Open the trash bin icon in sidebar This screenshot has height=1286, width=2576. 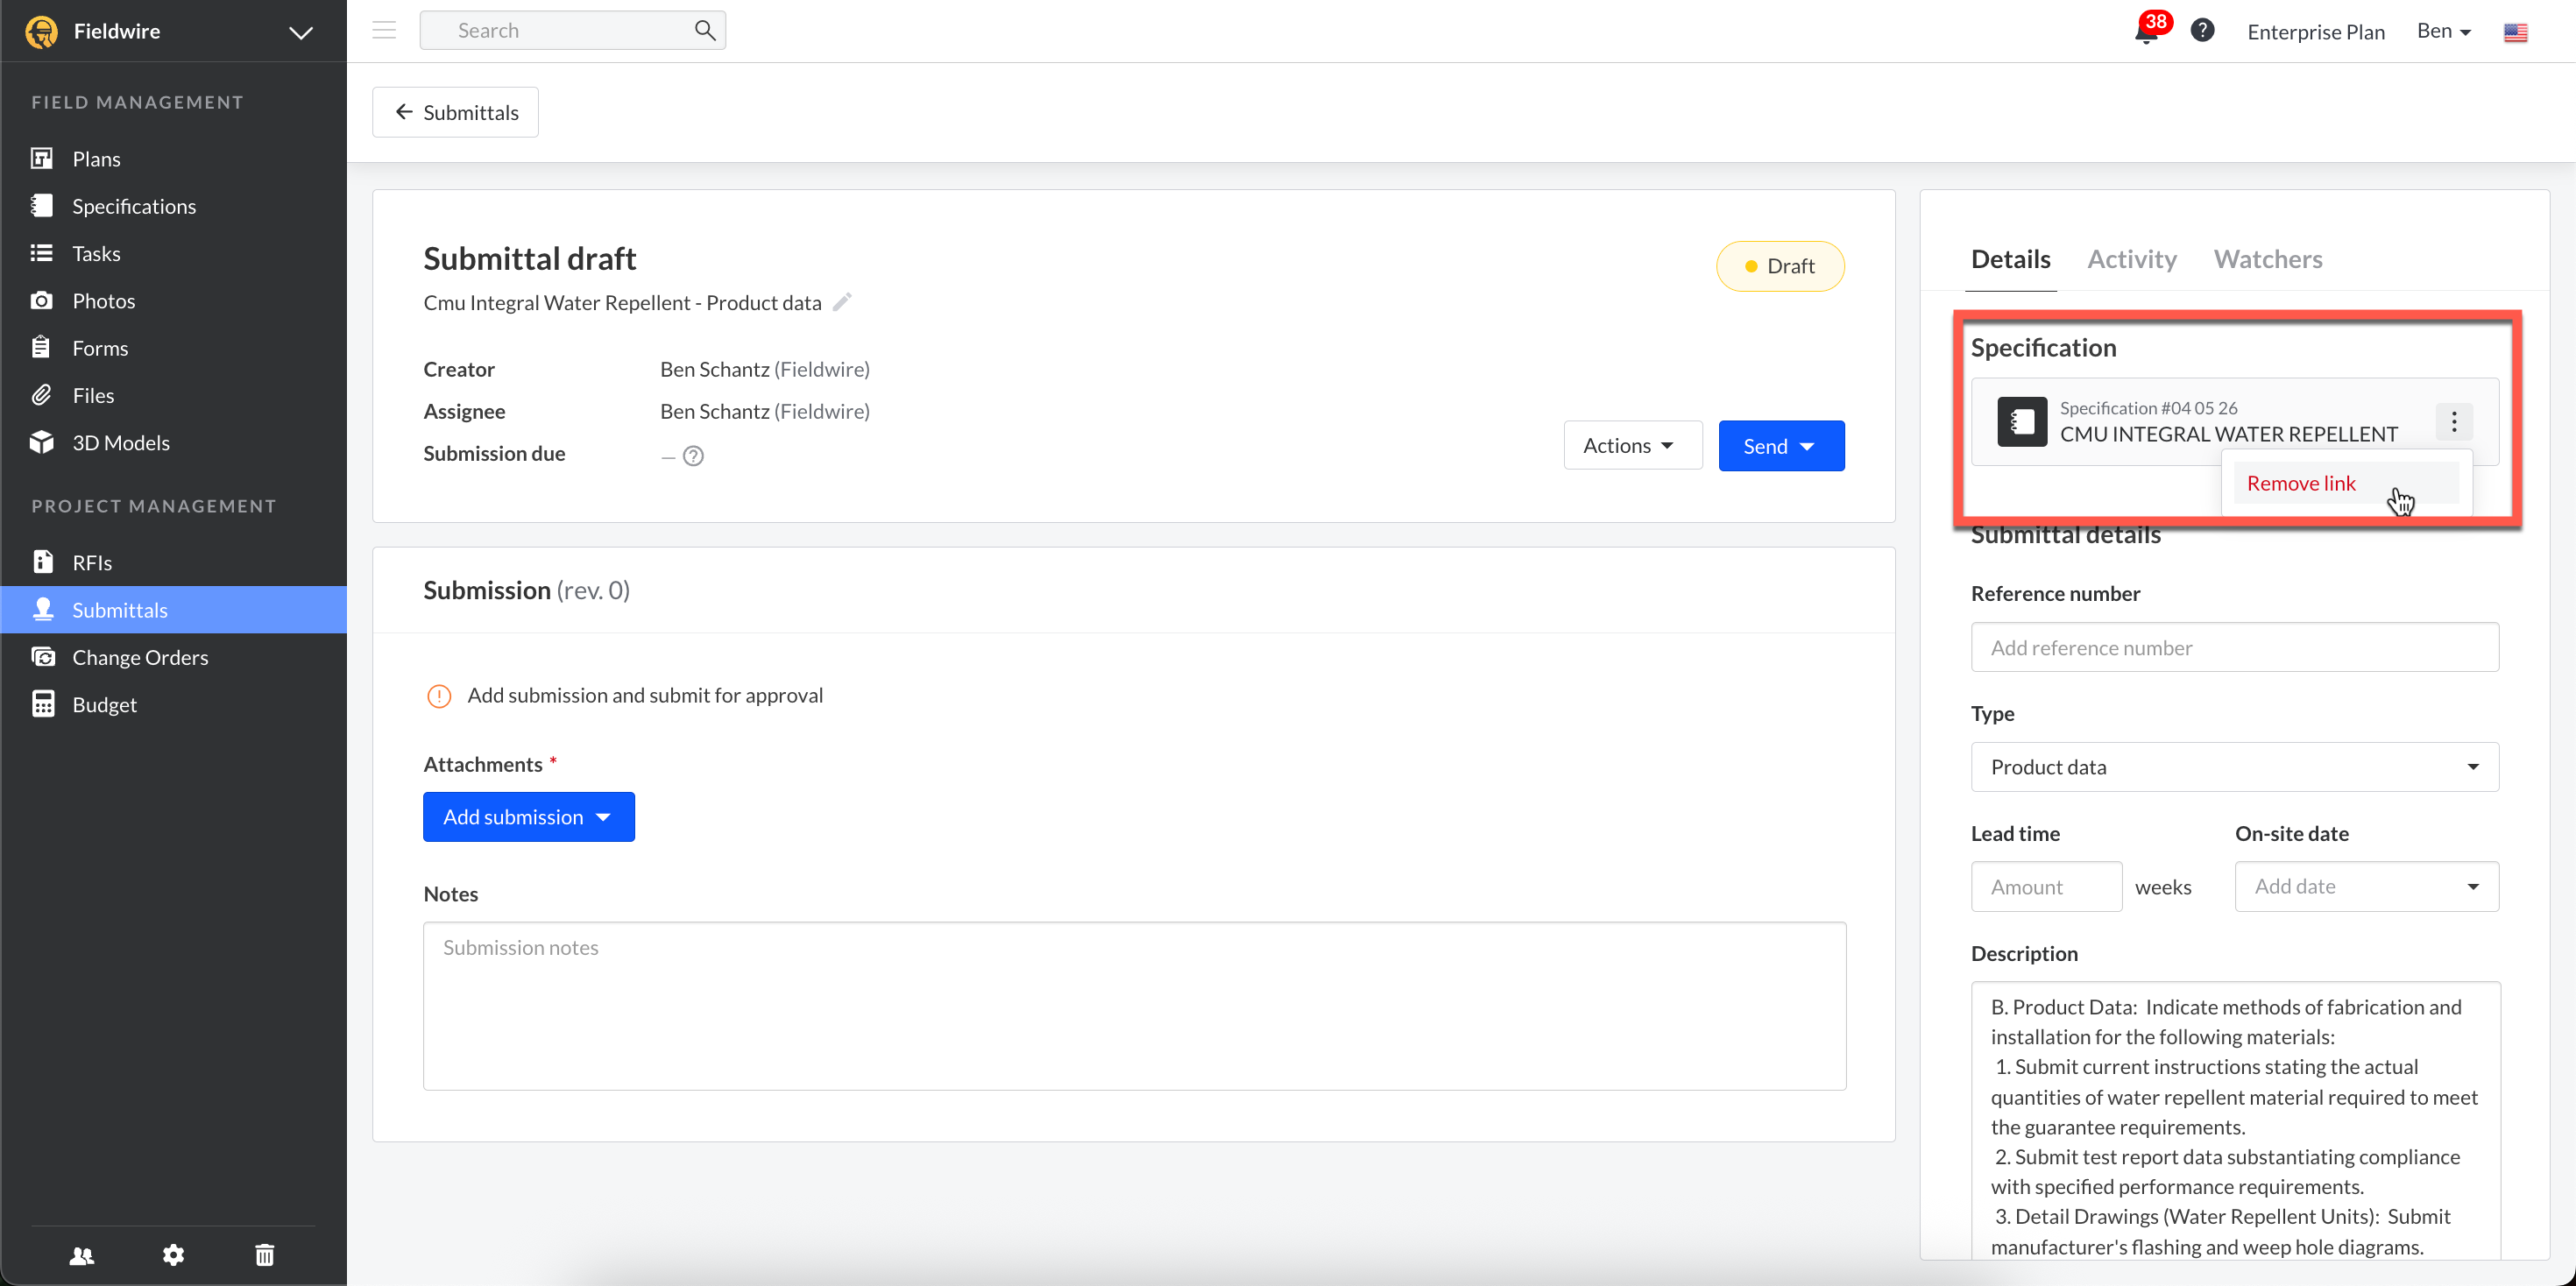pyautogui.click(x=264, y=1255)
